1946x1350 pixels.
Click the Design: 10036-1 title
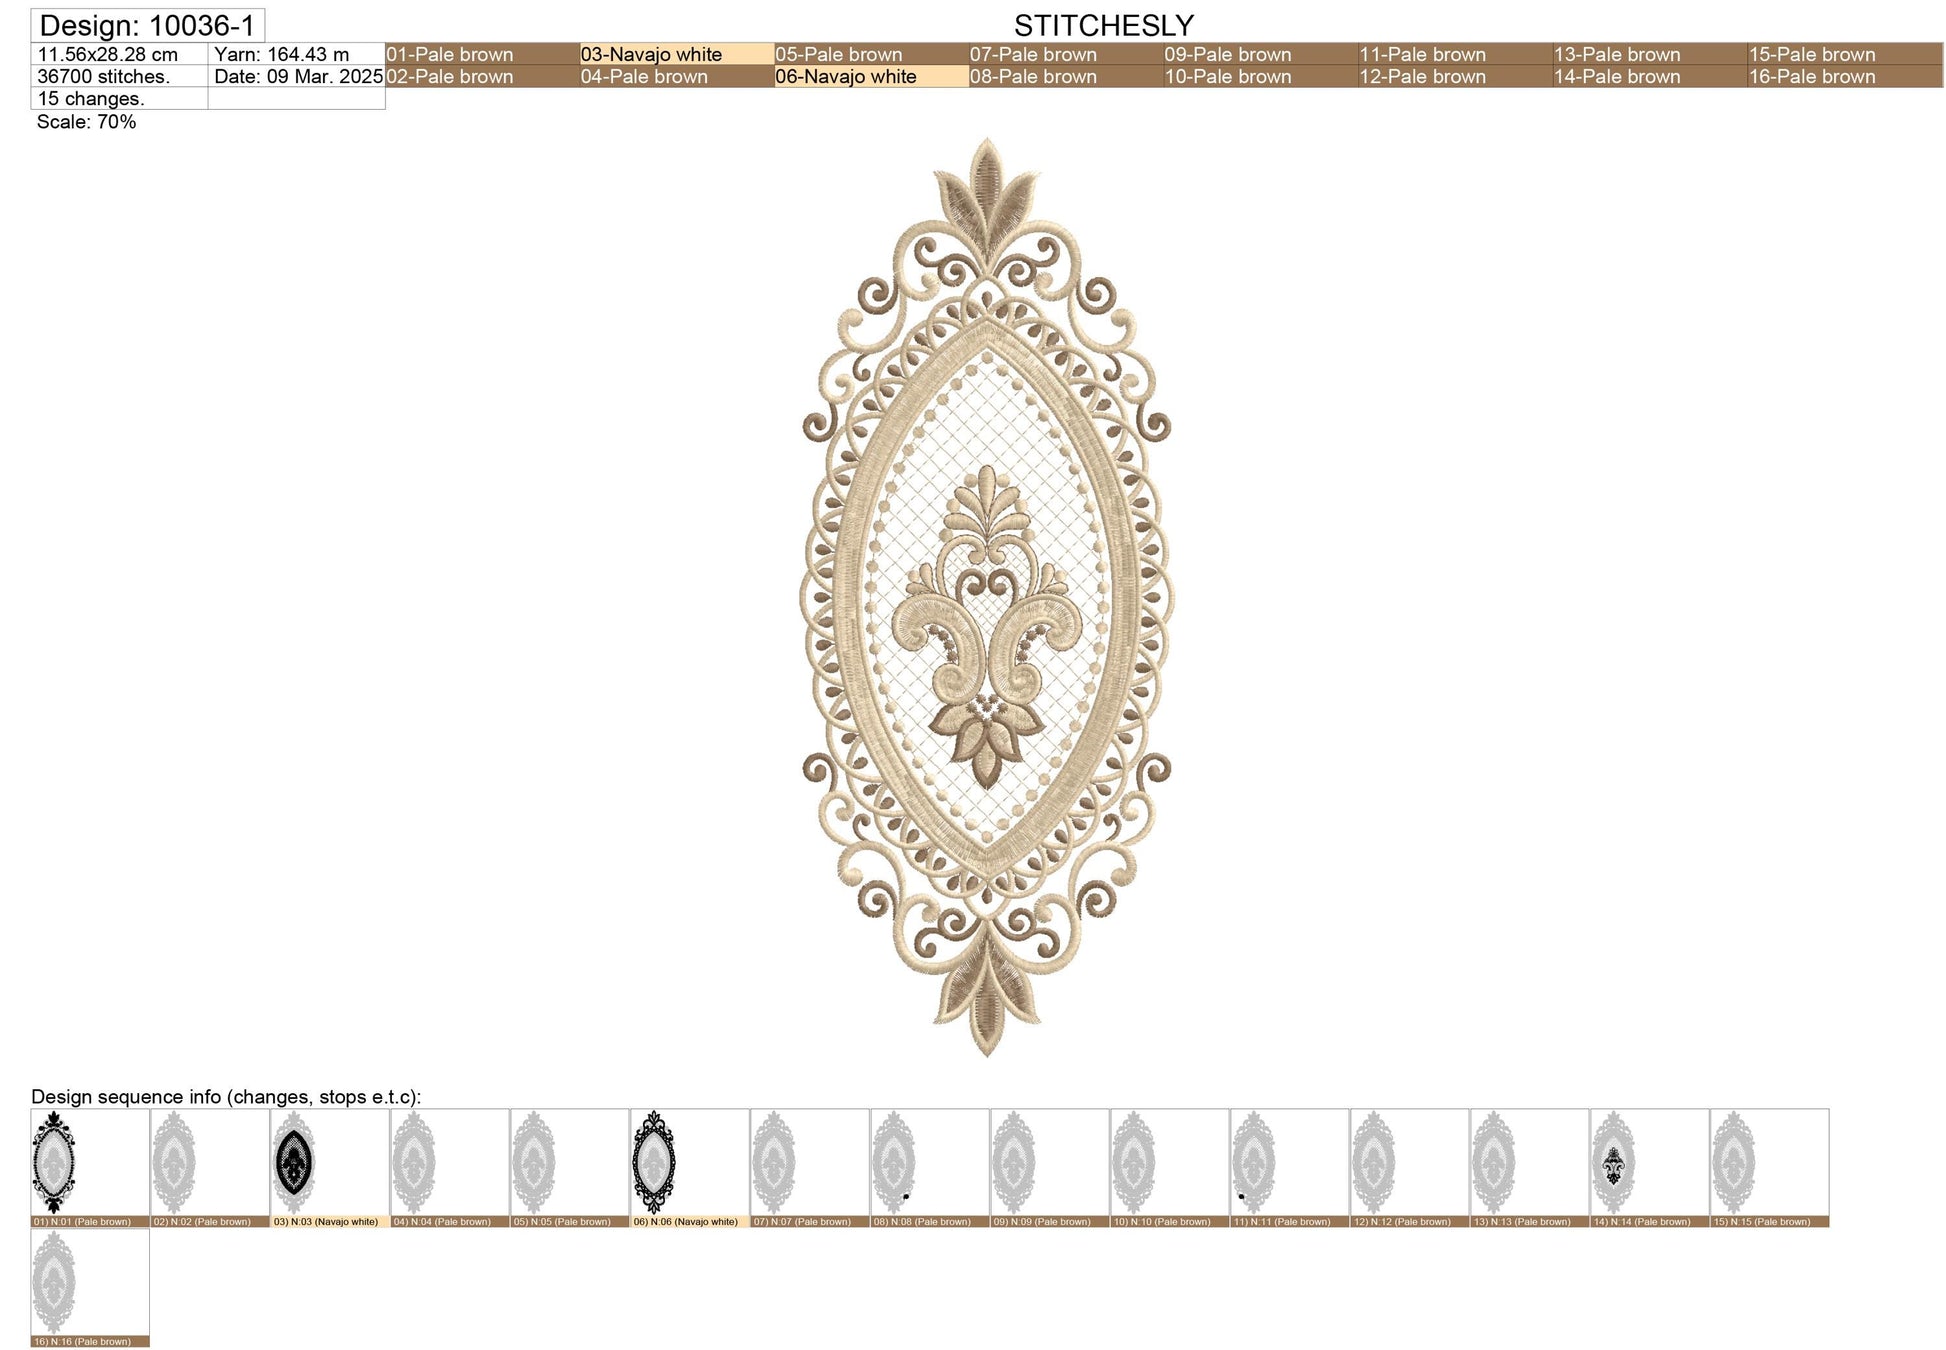coord(148,25)
